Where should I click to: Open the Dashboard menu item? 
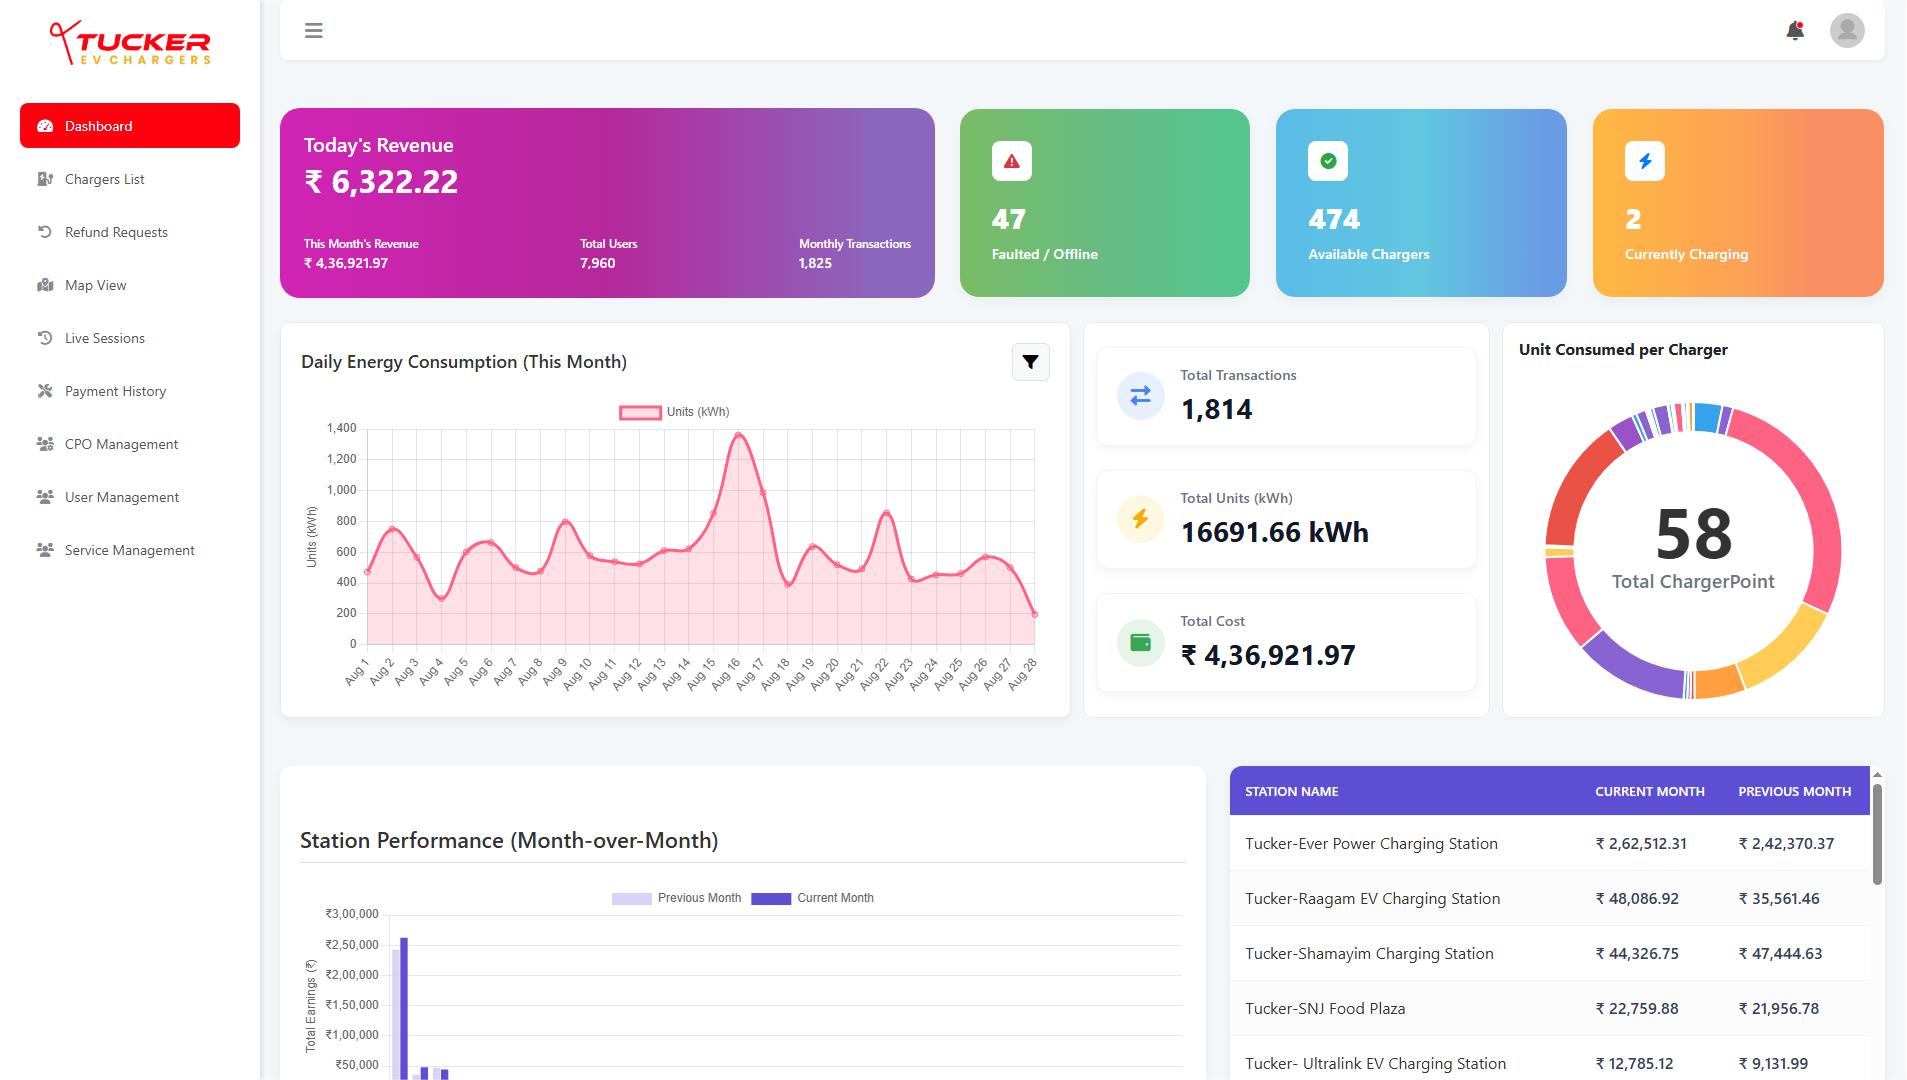pyautogui.click(x=130, y=126)
